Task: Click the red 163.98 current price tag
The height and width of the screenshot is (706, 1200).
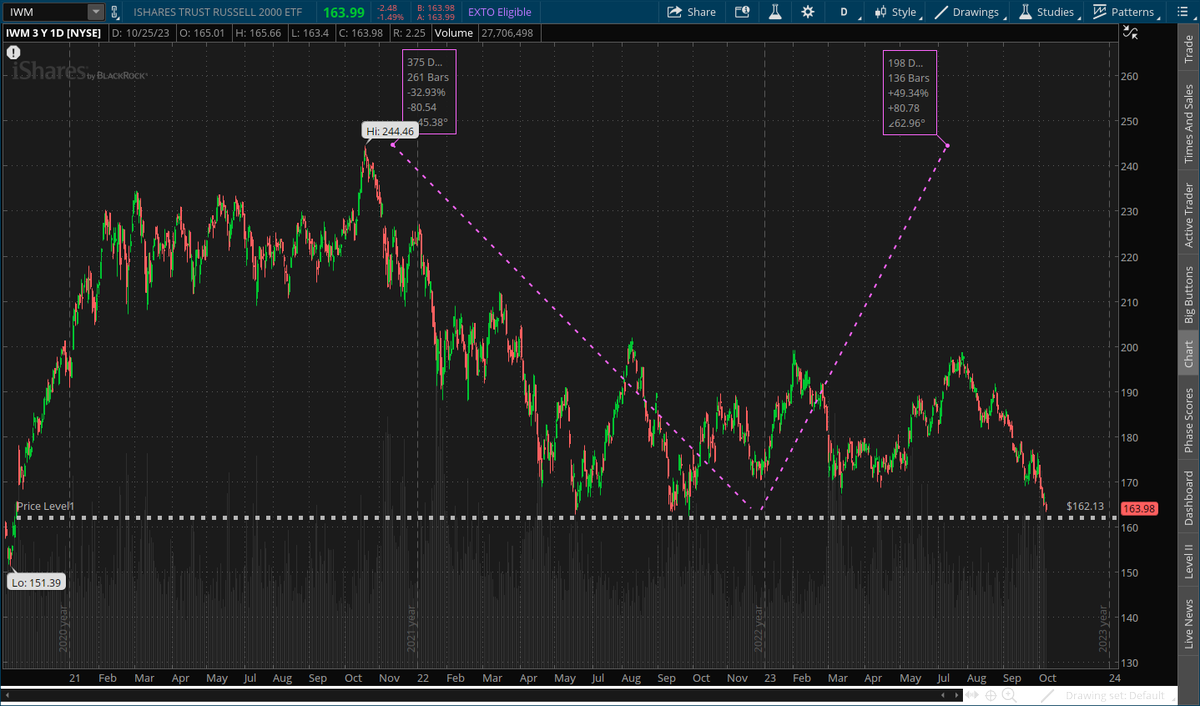Action: coord(1139,508)
